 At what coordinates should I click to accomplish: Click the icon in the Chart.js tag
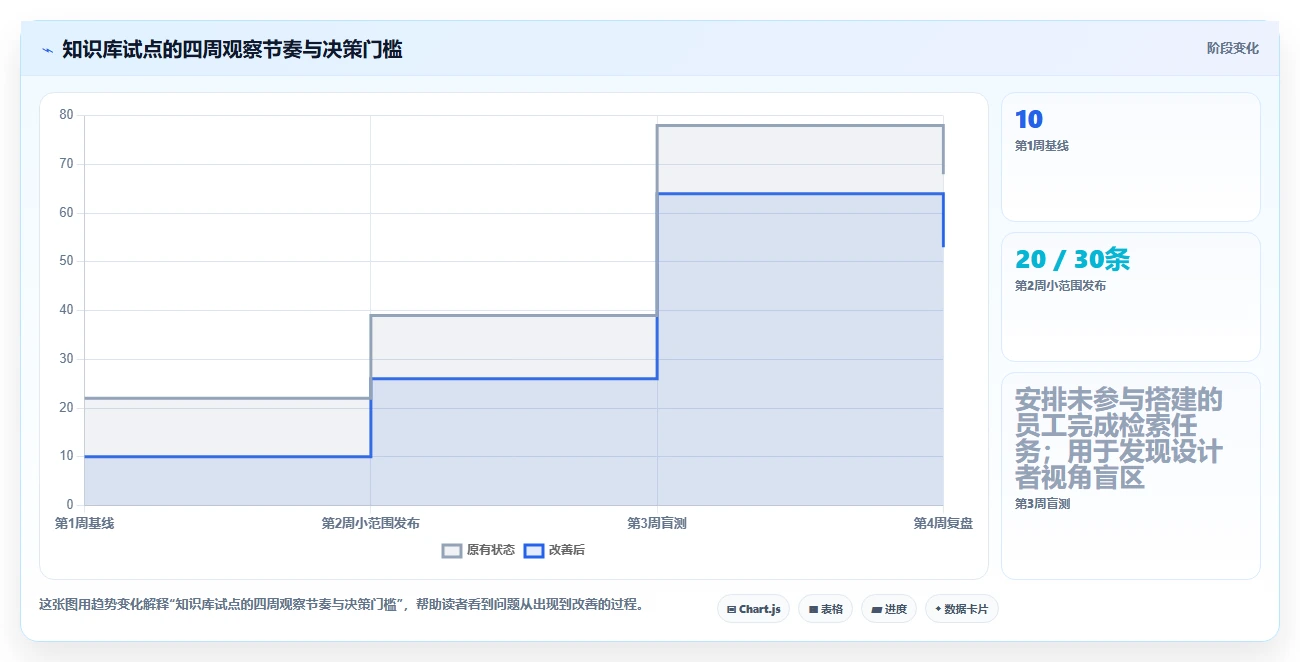coord(732,609)
